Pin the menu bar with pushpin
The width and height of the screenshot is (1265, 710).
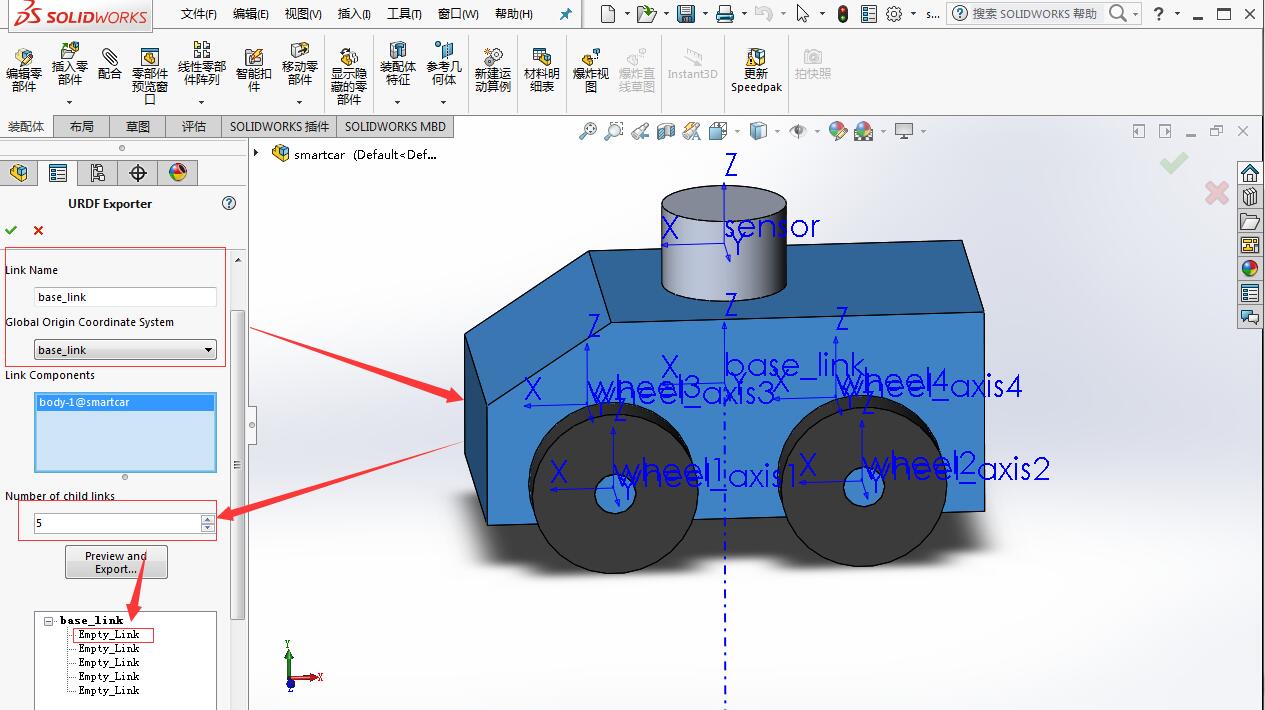point(566,14)
